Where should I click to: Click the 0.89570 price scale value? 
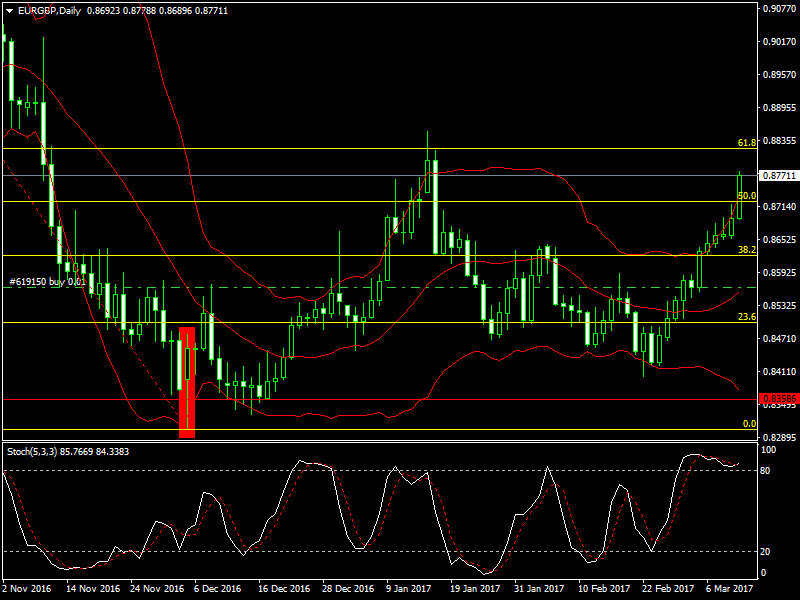coord(779,74)
